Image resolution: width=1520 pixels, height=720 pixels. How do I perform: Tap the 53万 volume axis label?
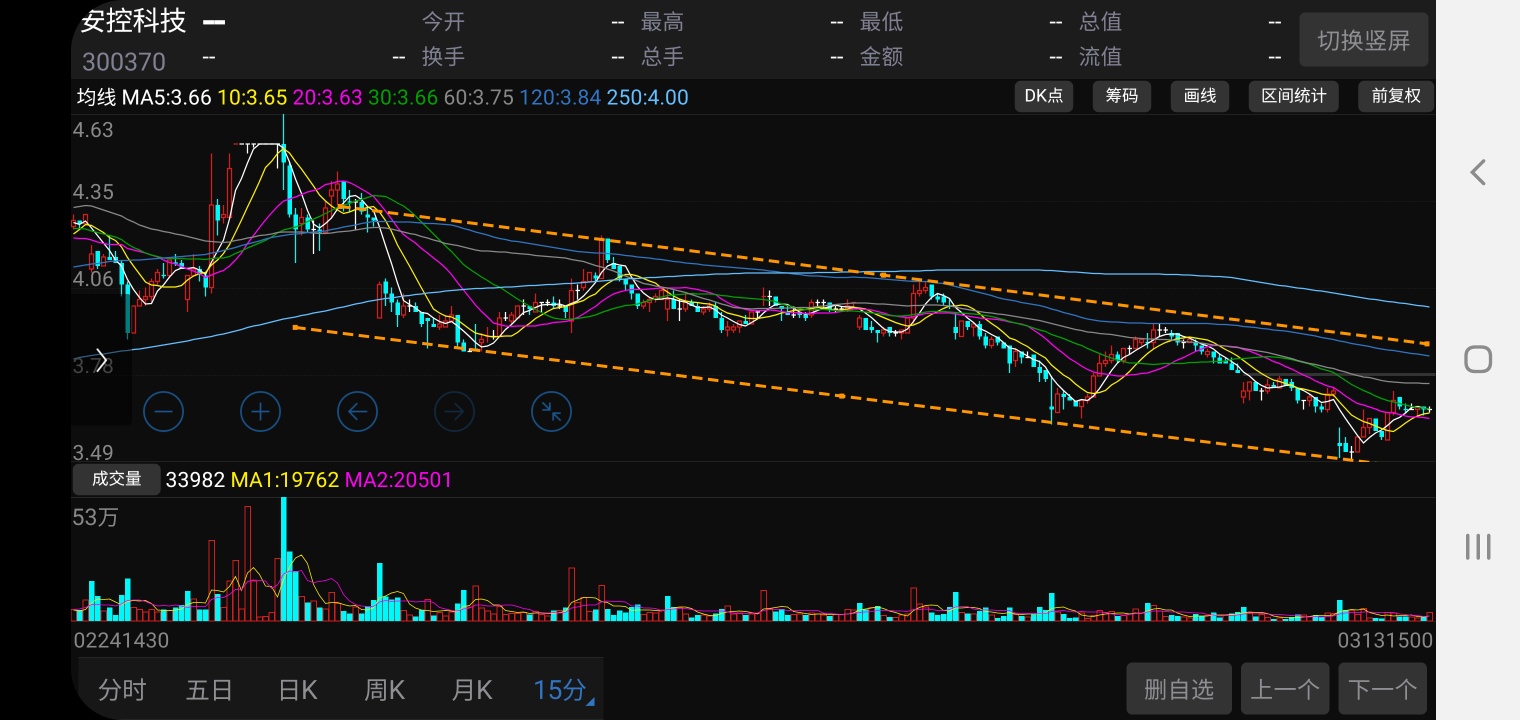(96, 517)
